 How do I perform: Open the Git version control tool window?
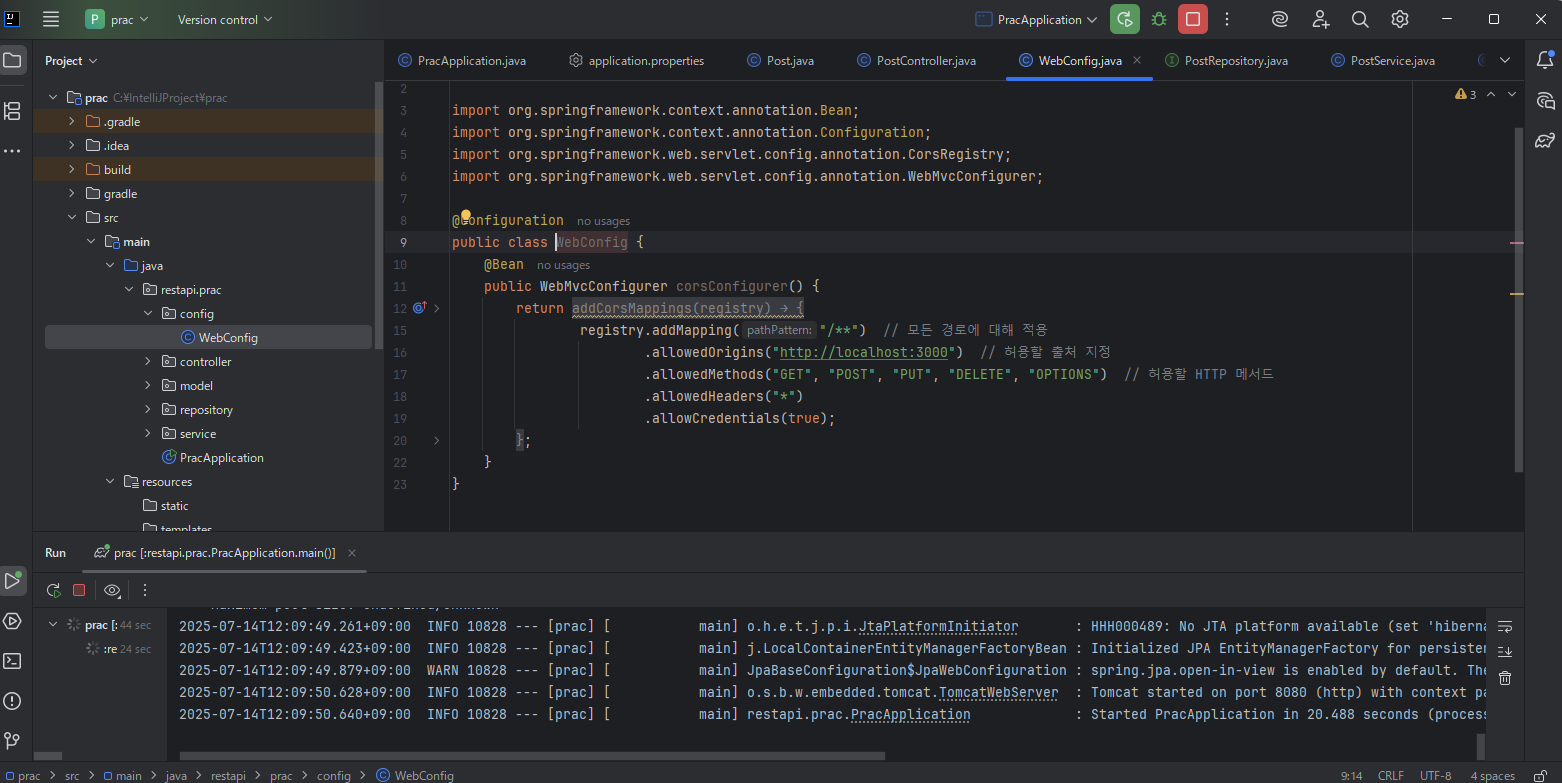(12, 741)
